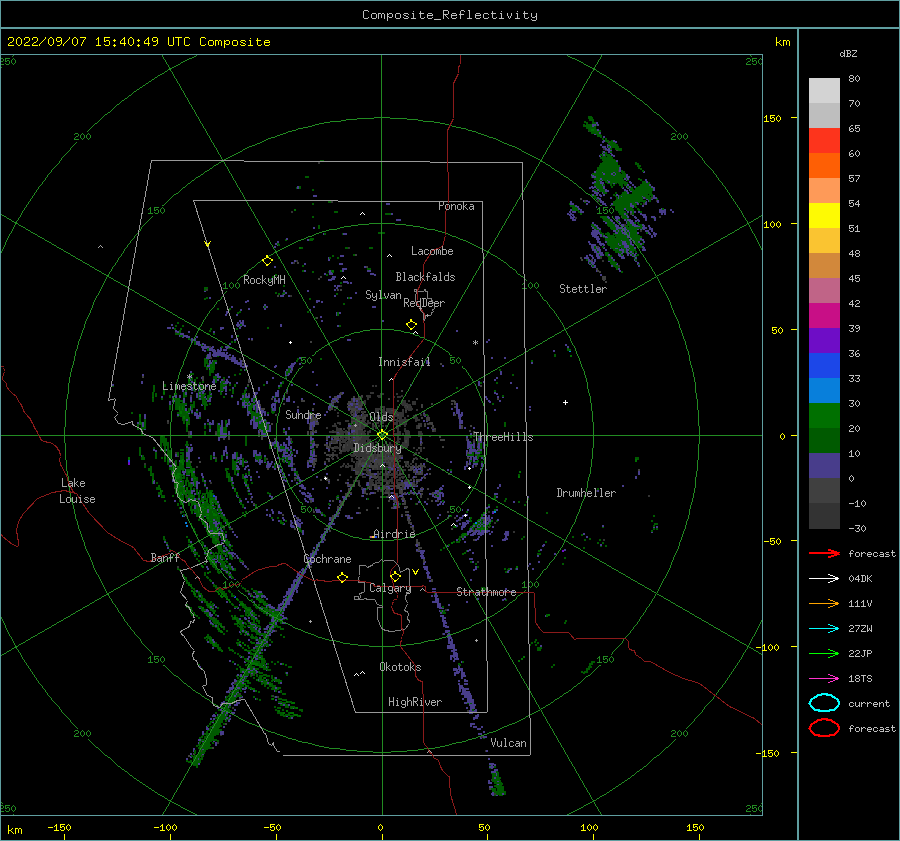Click the 18TS legend text
The width and height of the screenshot is (900, 841).
[860, 679]
